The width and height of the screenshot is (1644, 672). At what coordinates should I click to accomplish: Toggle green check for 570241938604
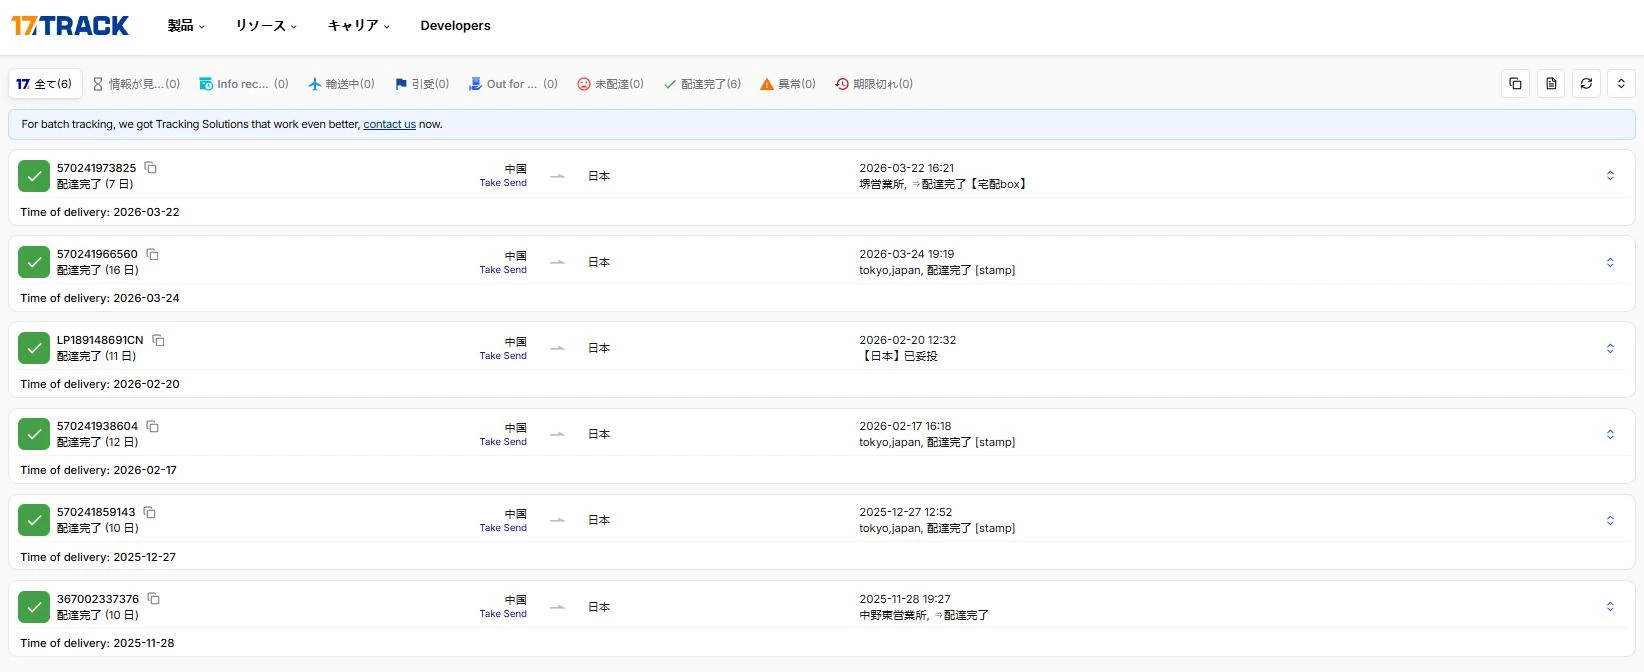[x=34, y=434]
